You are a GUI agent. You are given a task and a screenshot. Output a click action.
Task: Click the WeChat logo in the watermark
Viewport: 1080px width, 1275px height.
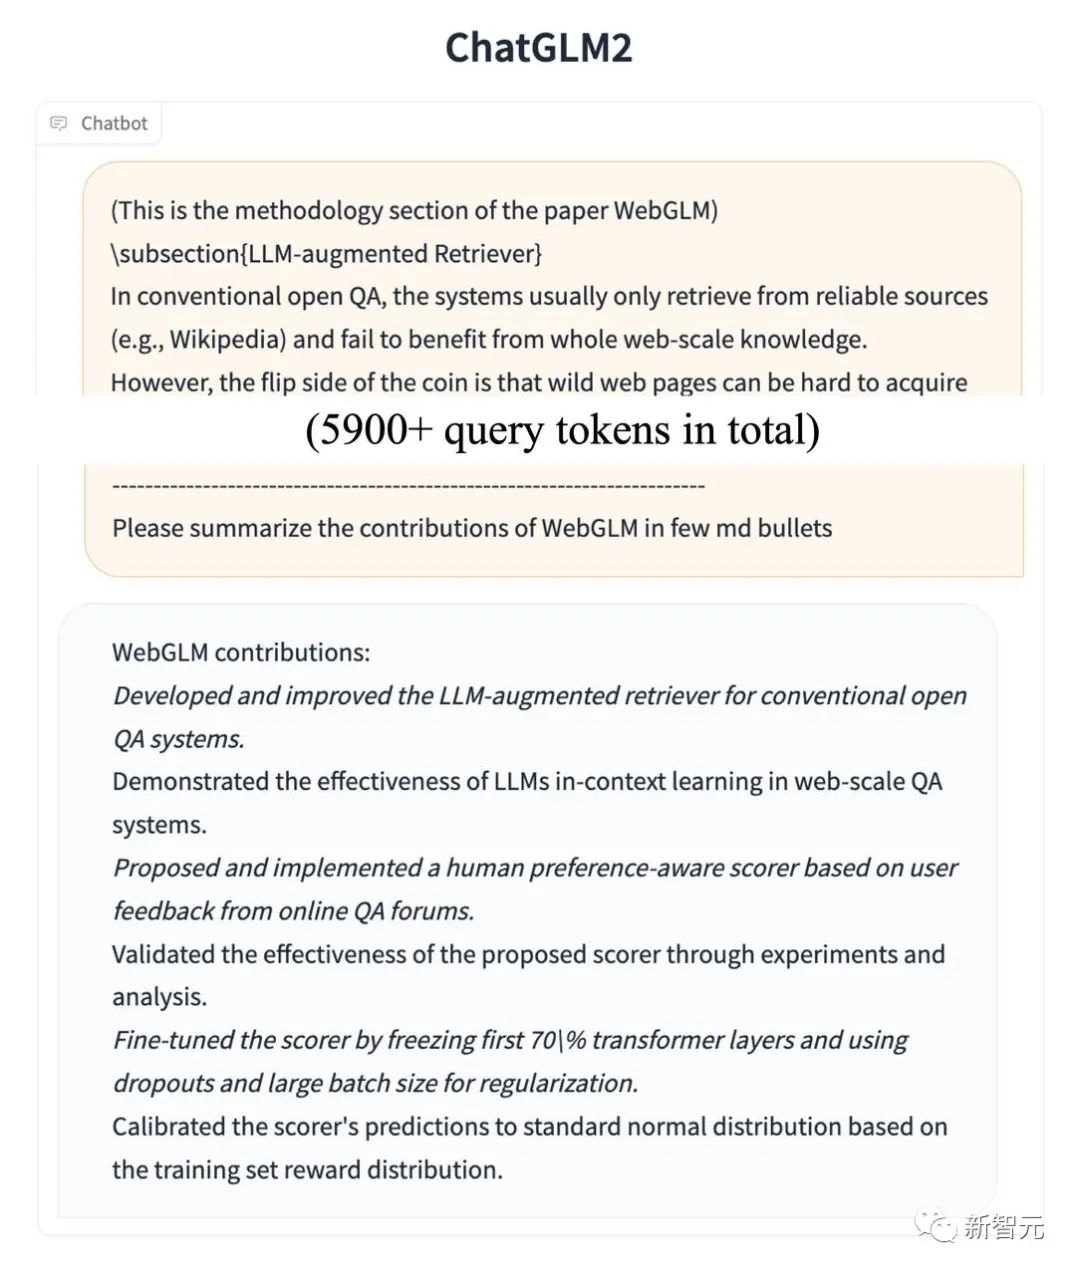pyautogui.click(x=939, y=1226)
